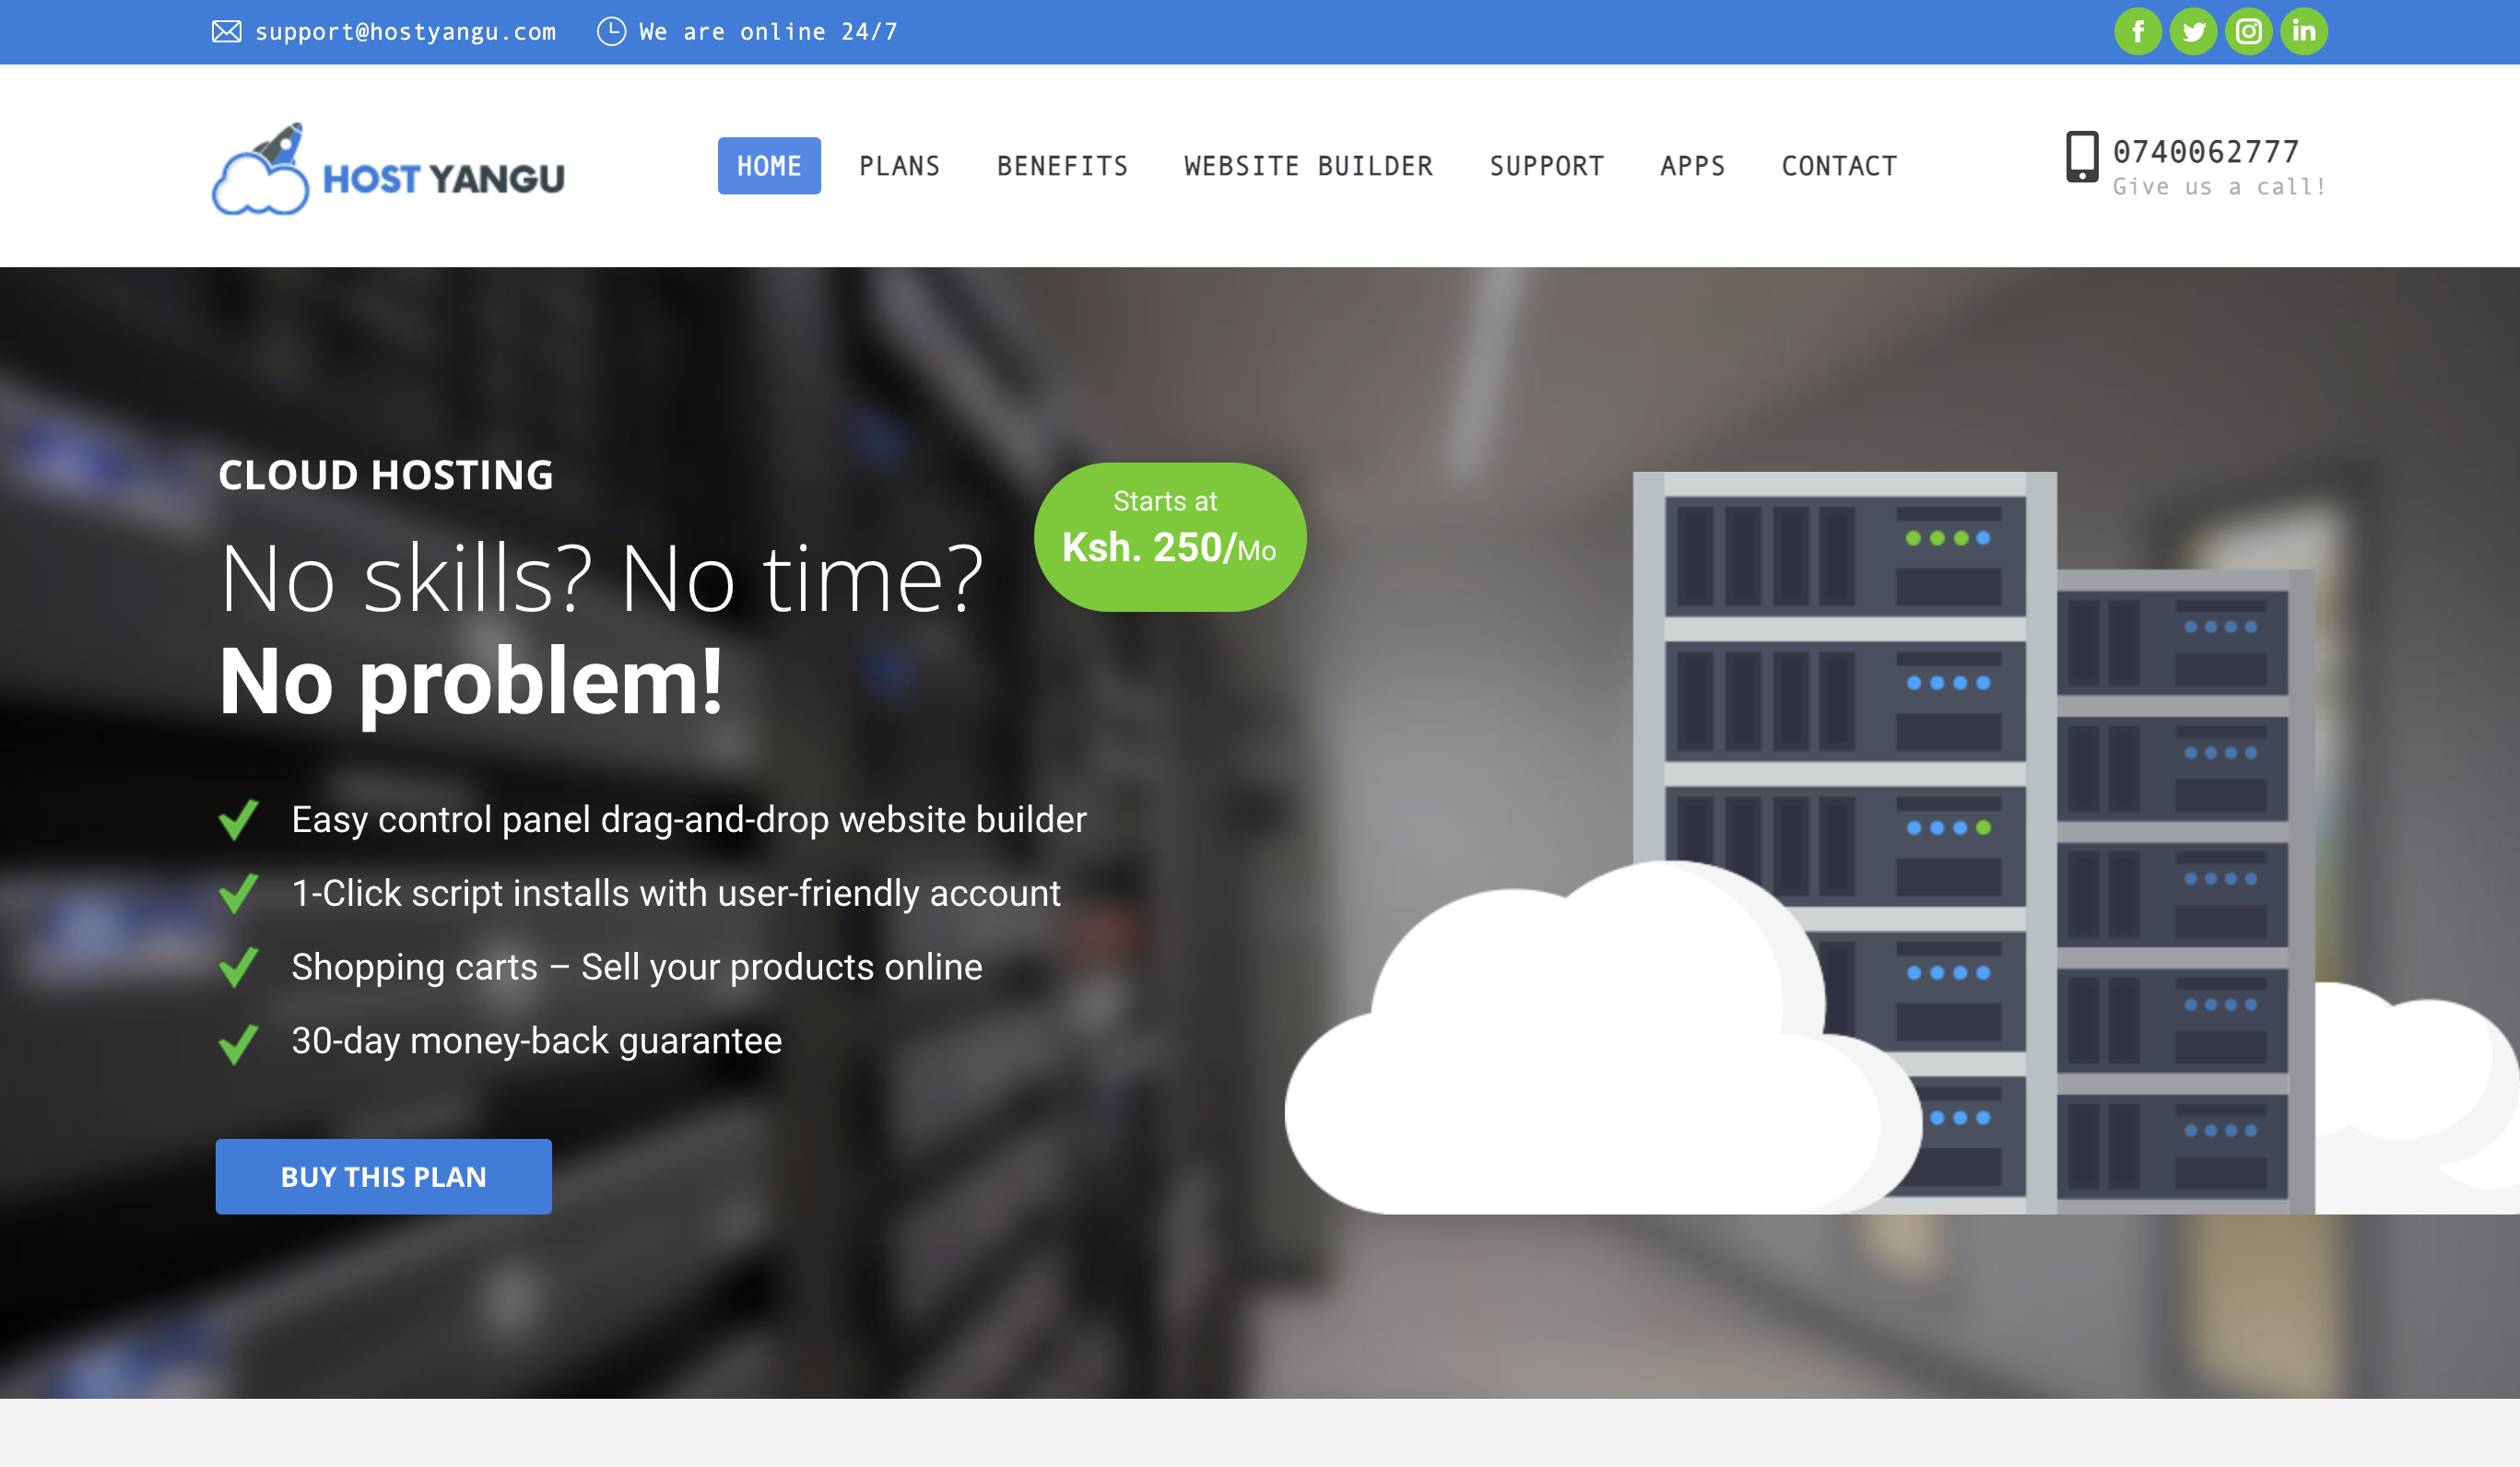Open the Support menu item

[x=1546, y=166]
